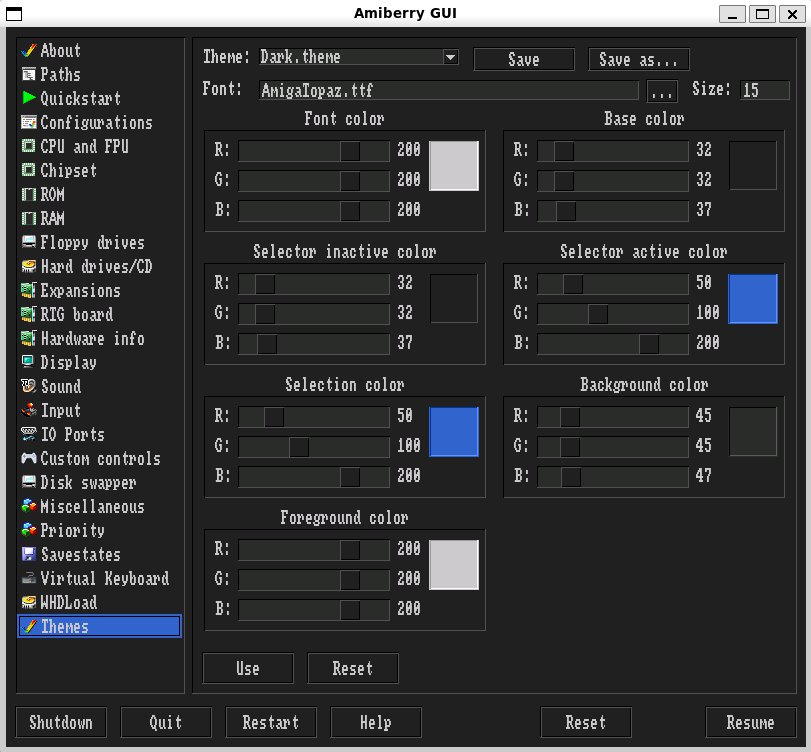Click the green Quickstart arrow icon
The image size is (811, 752).
point(29,98)
